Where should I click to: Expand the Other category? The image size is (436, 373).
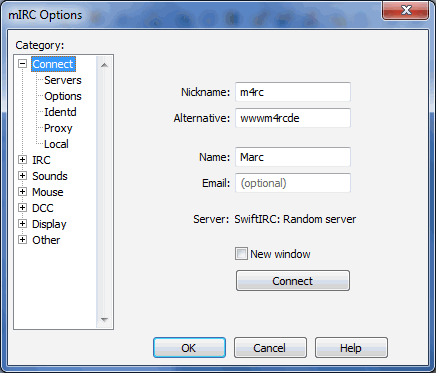pos(22,240)
